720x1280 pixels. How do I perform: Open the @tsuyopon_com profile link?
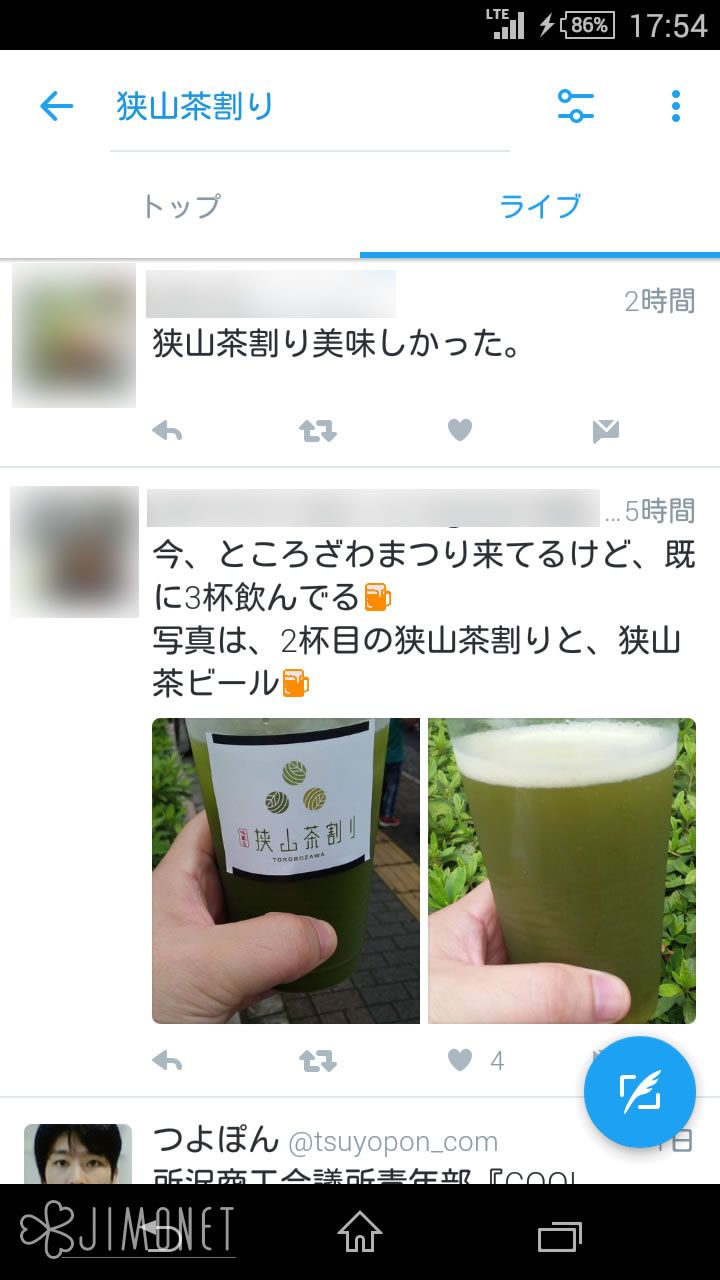[x=393, y=1142]
